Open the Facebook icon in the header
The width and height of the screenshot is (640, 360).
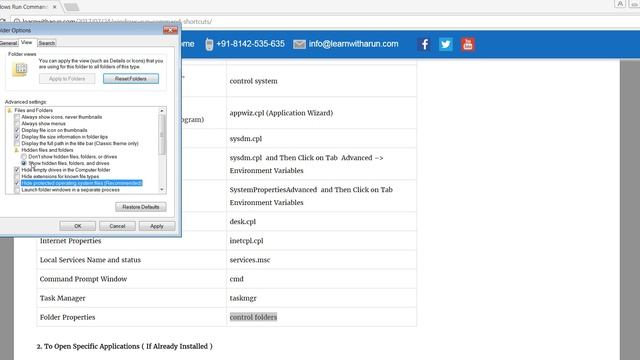[x=424, y=44]
